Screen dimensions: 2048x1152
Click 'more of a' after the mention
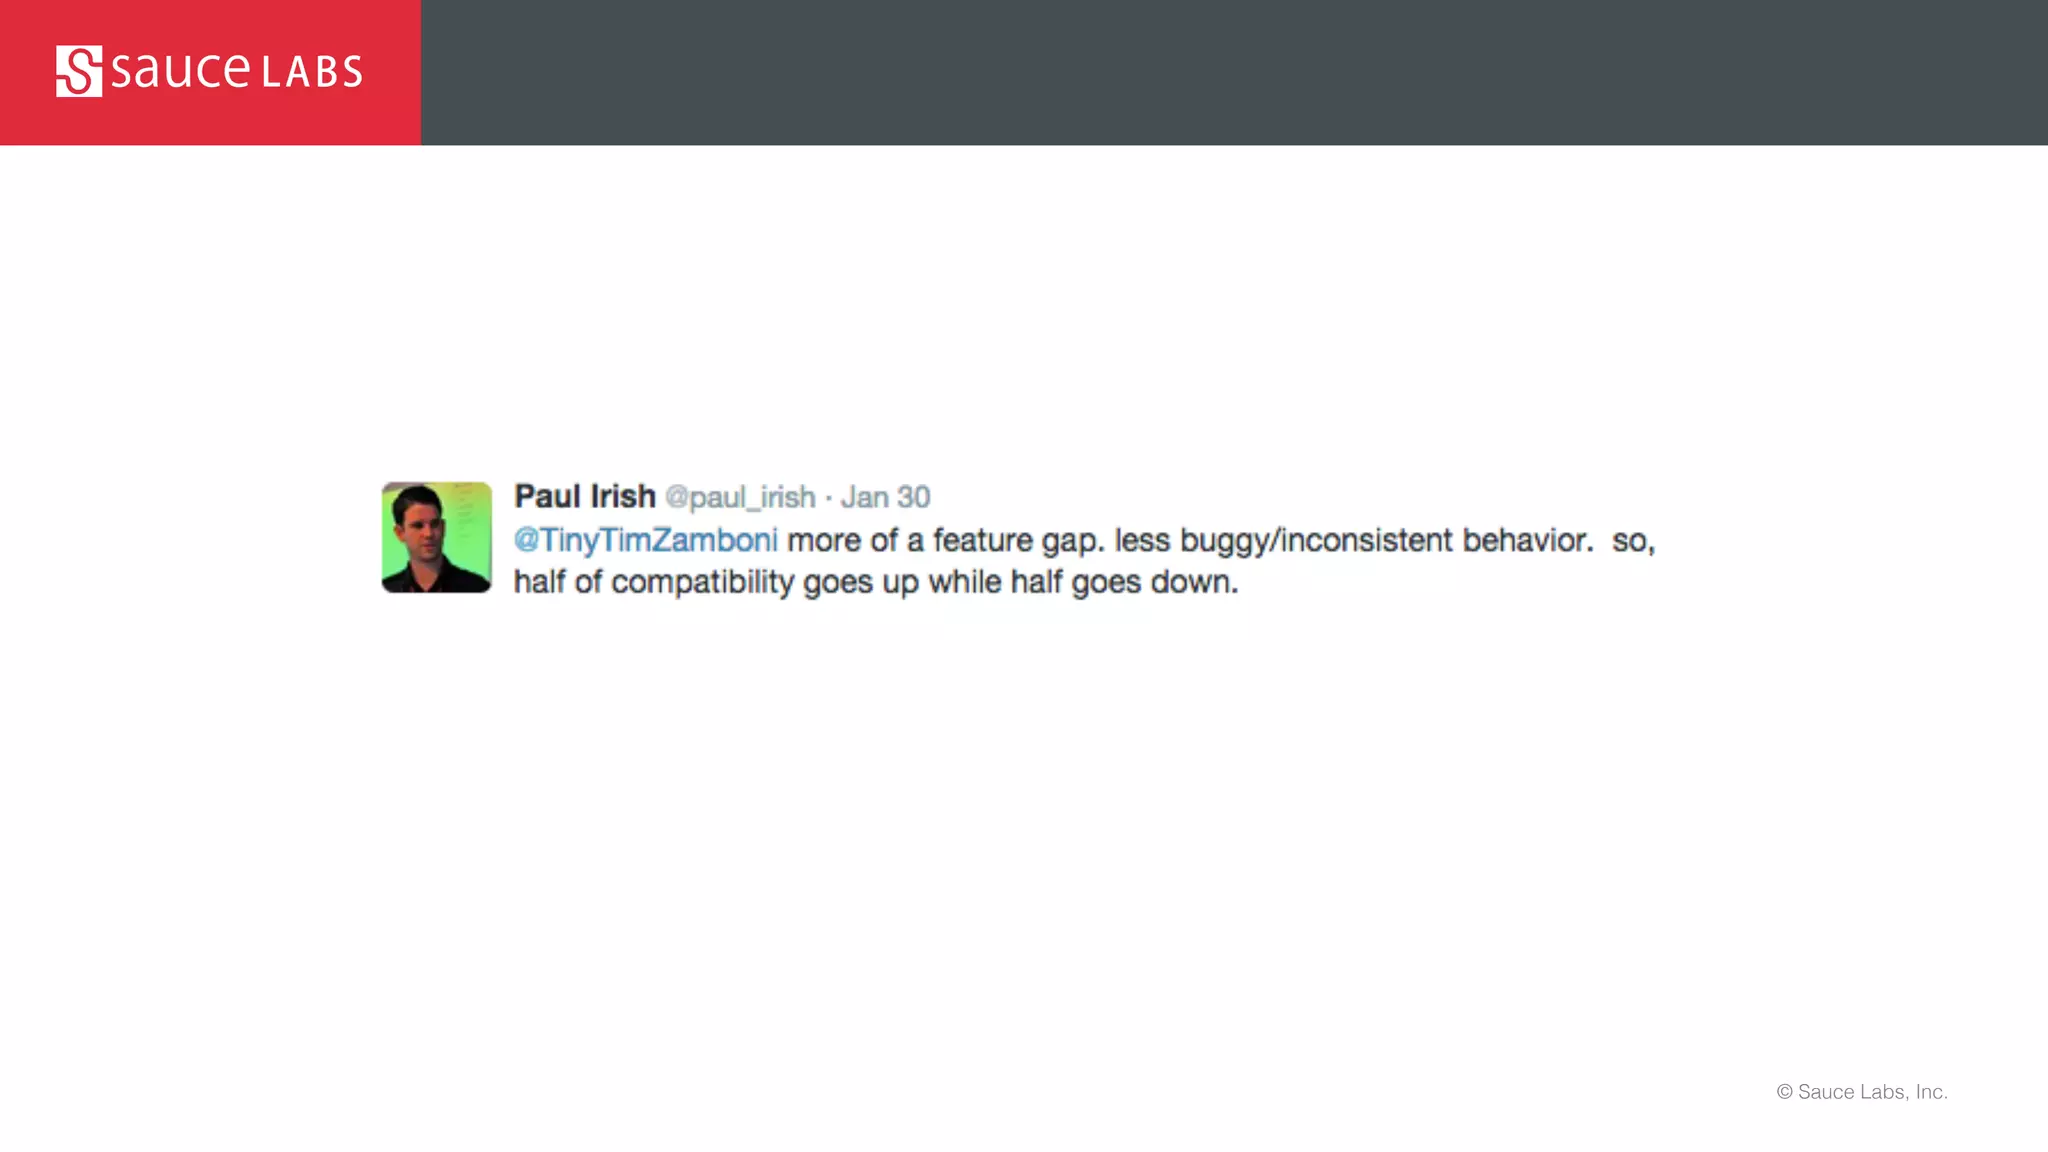point(855,541)
